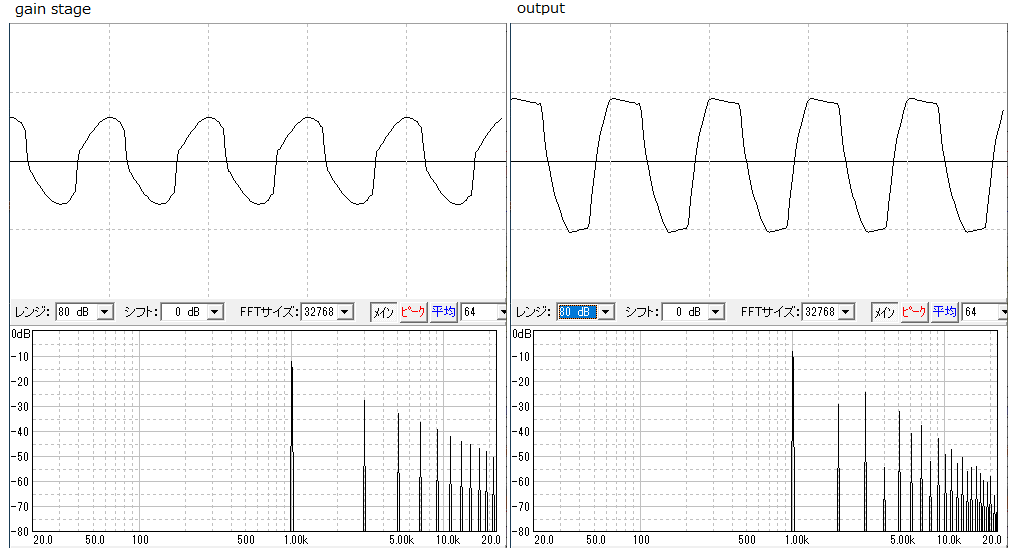Click the 50.0 frequency label in output spectrum
1020x560 pixels.
pyautogui.click(x=596, y=540)
